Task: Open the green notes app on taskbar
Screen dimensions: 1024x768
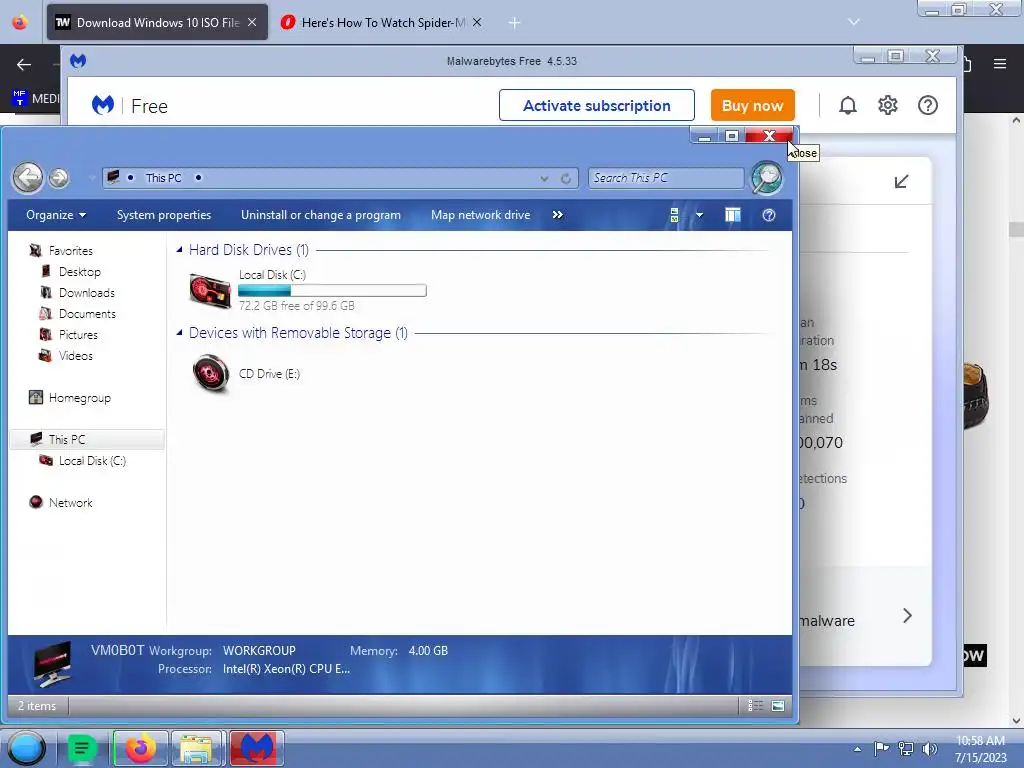Action: coord(82,748)
